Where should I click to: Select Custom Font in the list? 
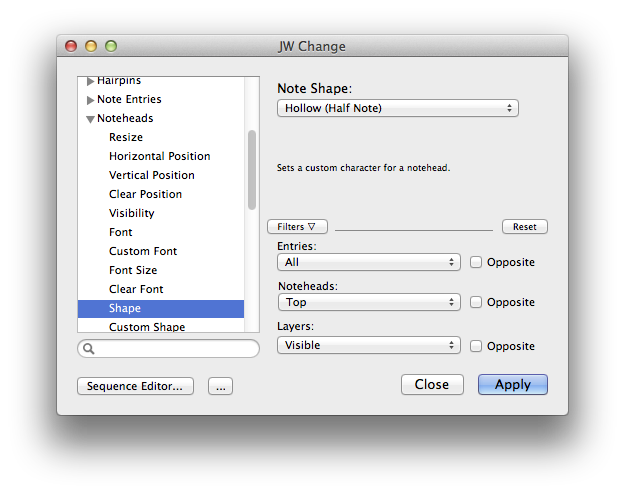143,251
